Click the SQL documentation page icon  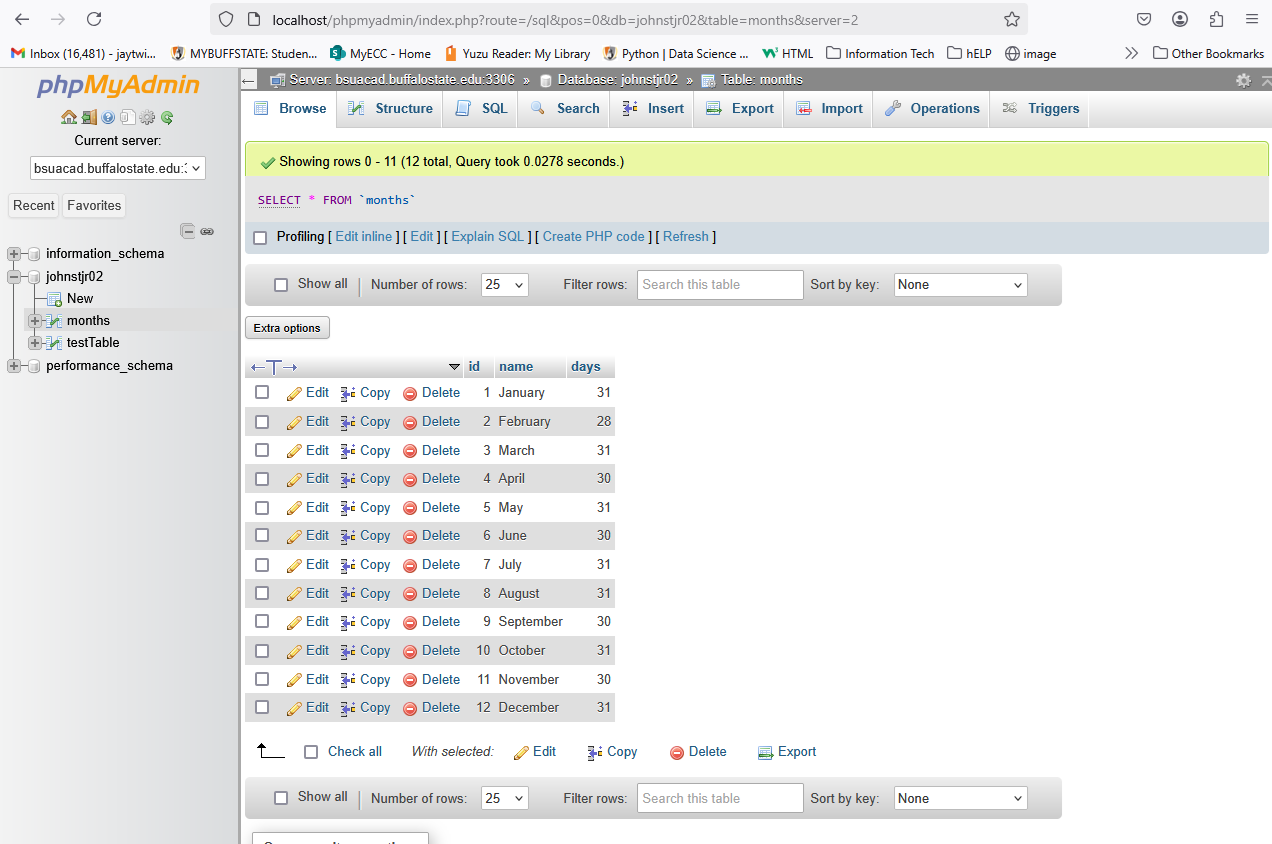(x=127, y=117)
